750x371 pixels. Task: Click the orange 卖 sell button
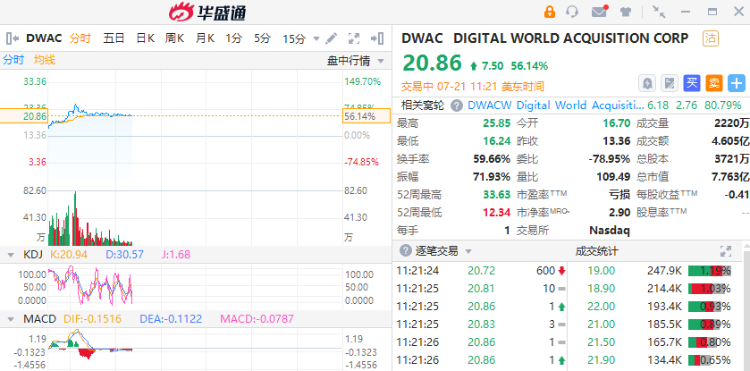[x=714, y=83]
